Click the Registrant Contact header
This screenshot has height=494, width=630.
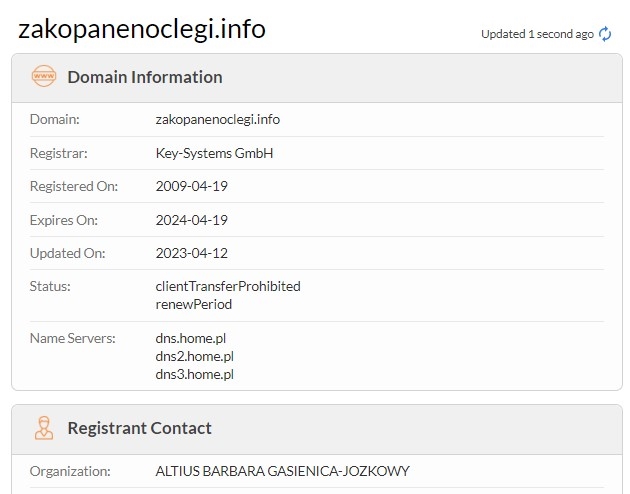pyautogui.click(x=139, y=428)
